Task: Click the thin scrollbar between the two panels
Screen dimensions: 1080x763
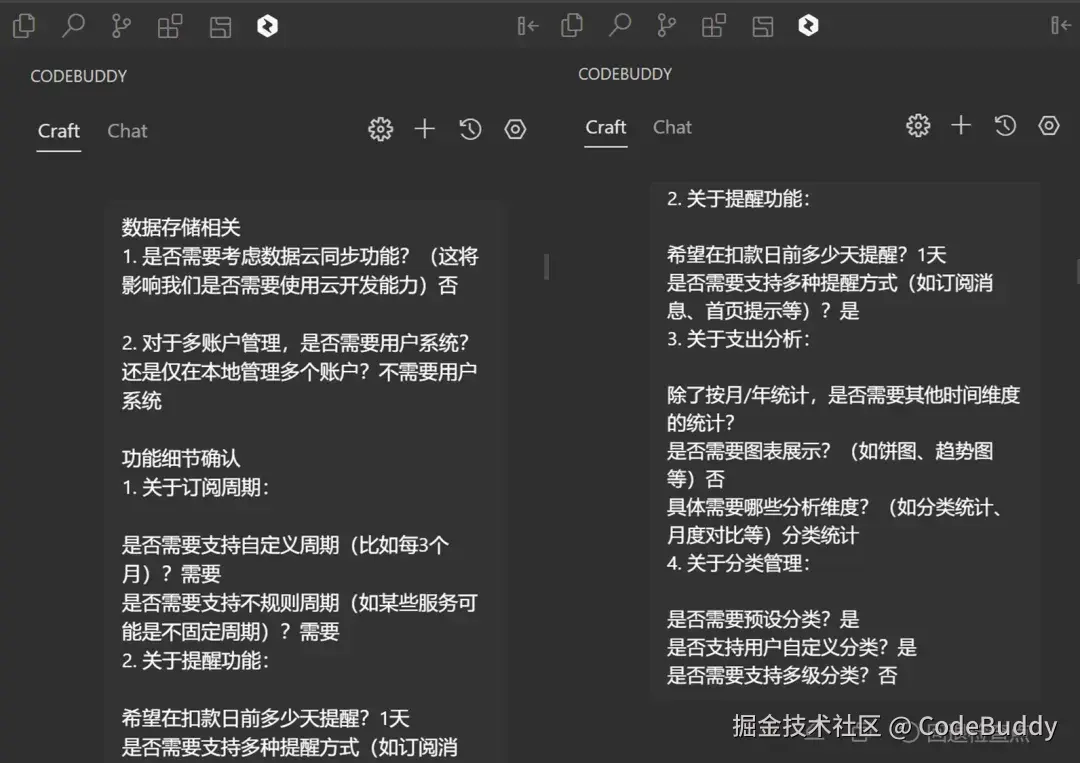Action: click(x=545, y=267)
